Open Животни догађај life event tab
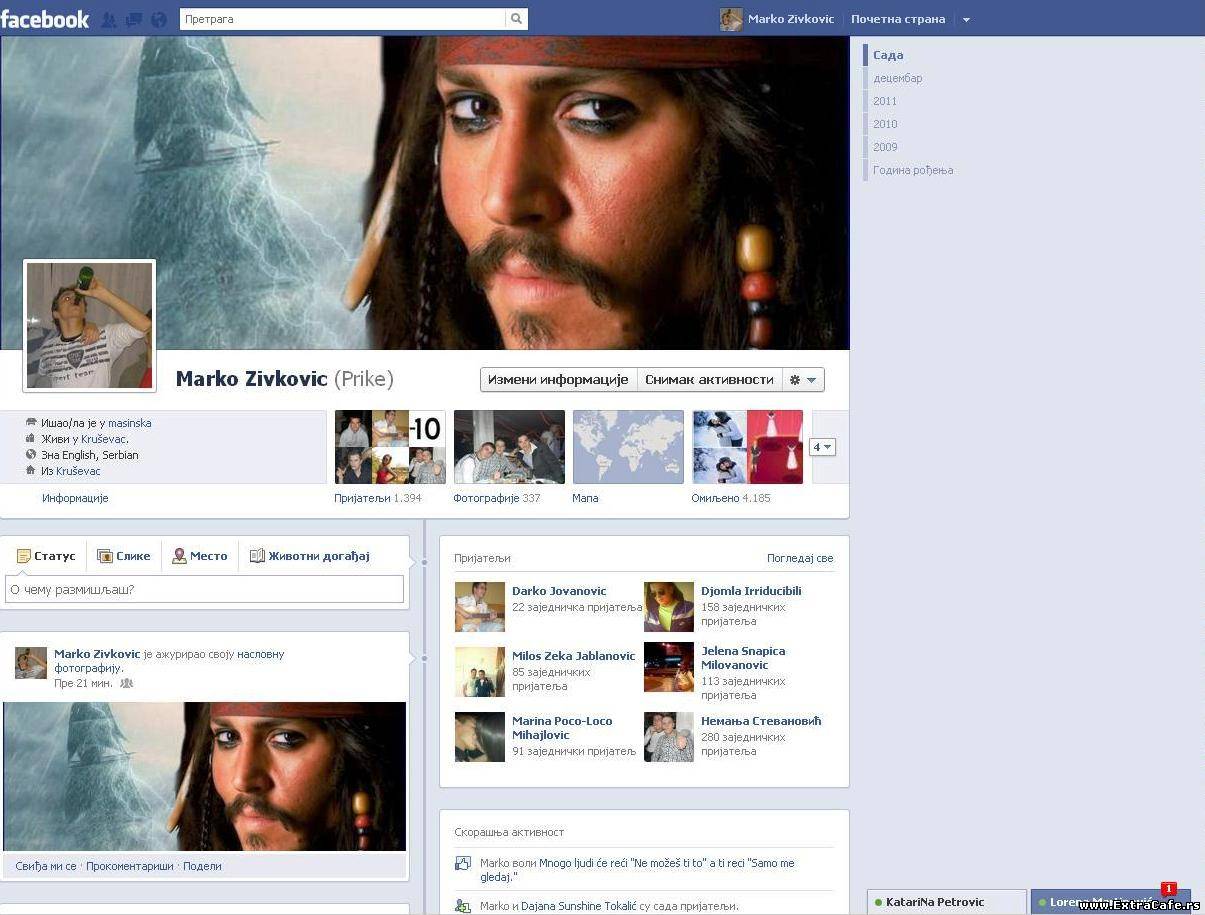 (x=310, y=556)
